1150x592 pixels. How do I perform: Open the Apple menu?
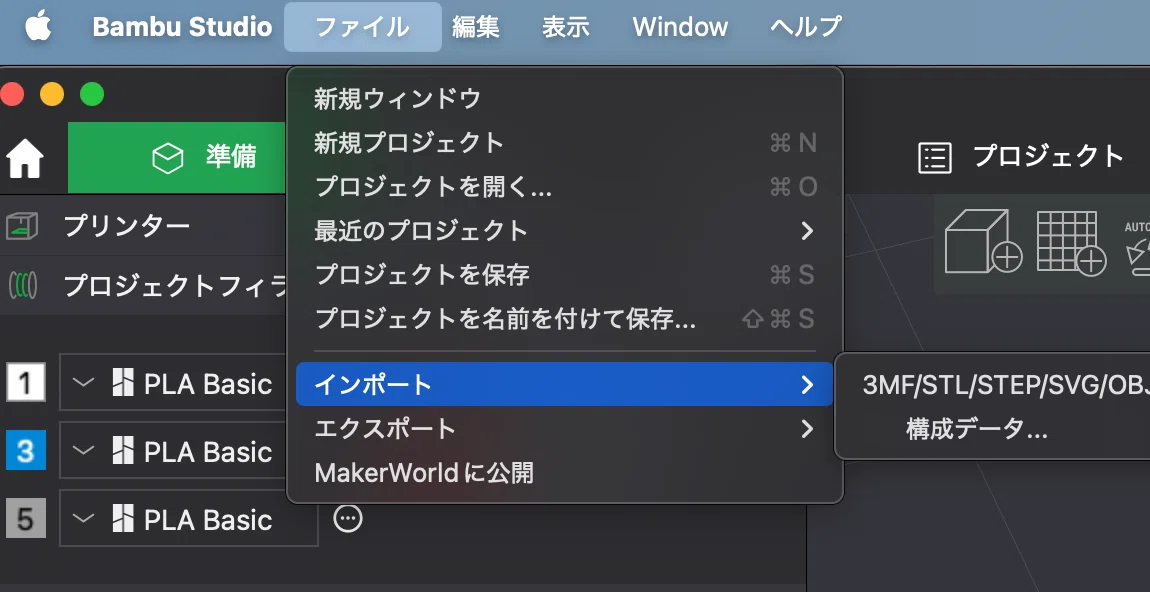point(38,27)
